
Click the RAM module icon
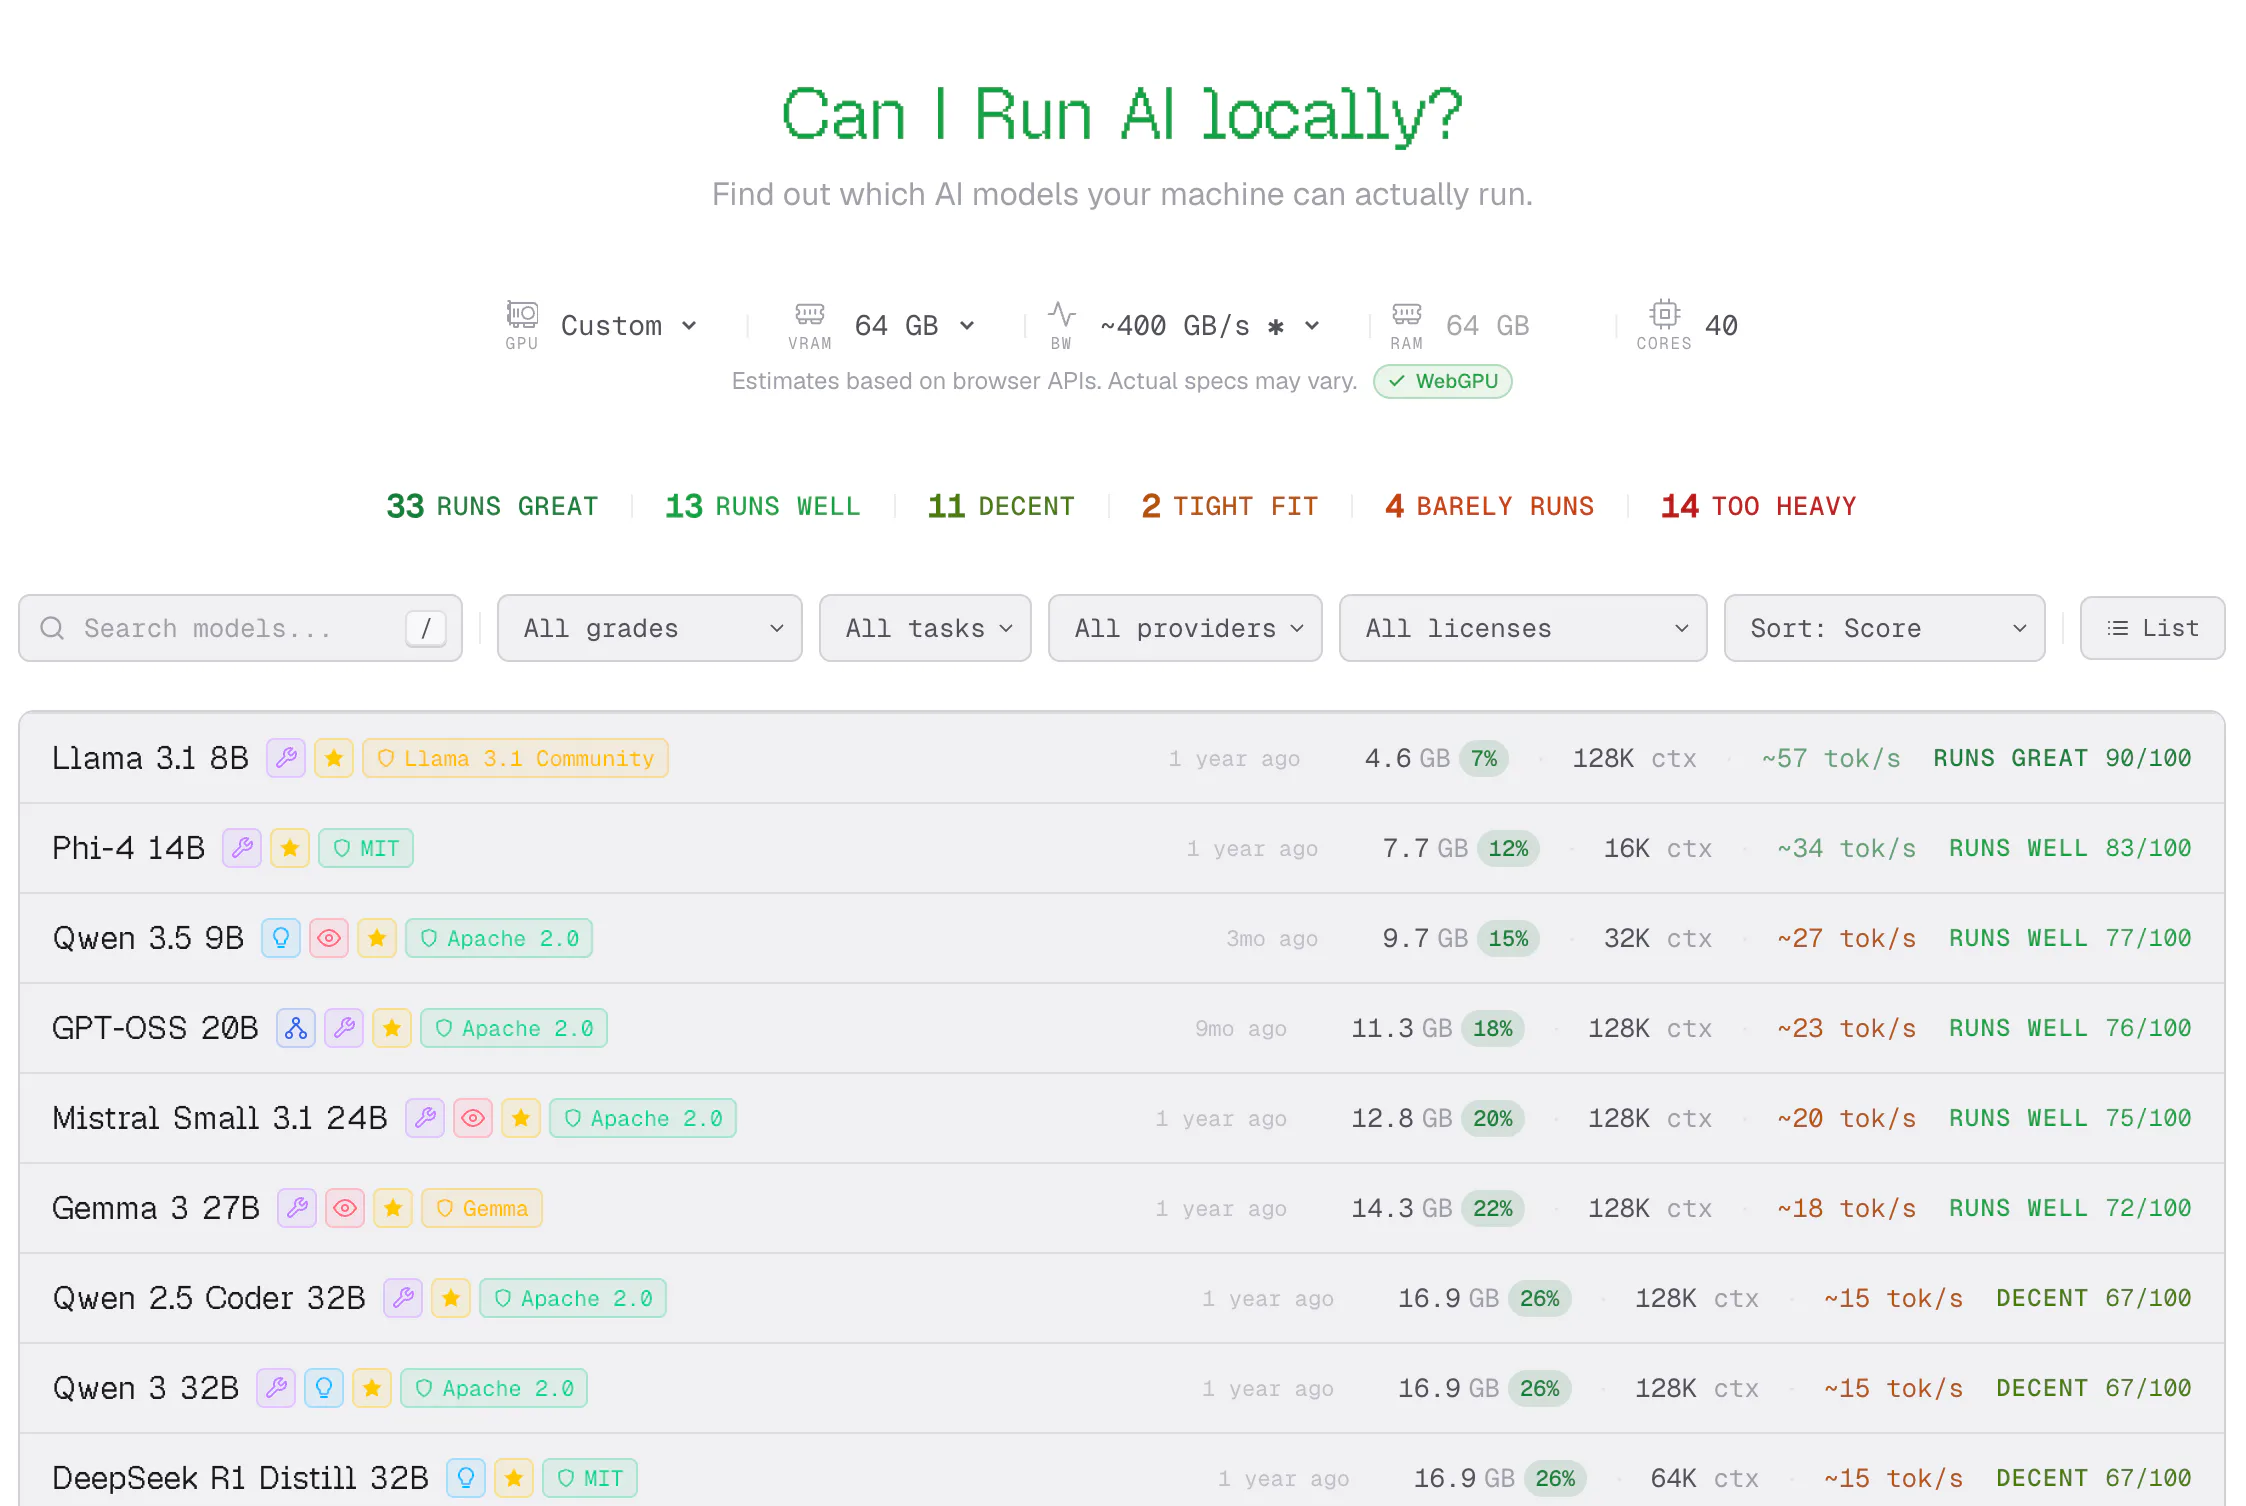(1406, 314)
